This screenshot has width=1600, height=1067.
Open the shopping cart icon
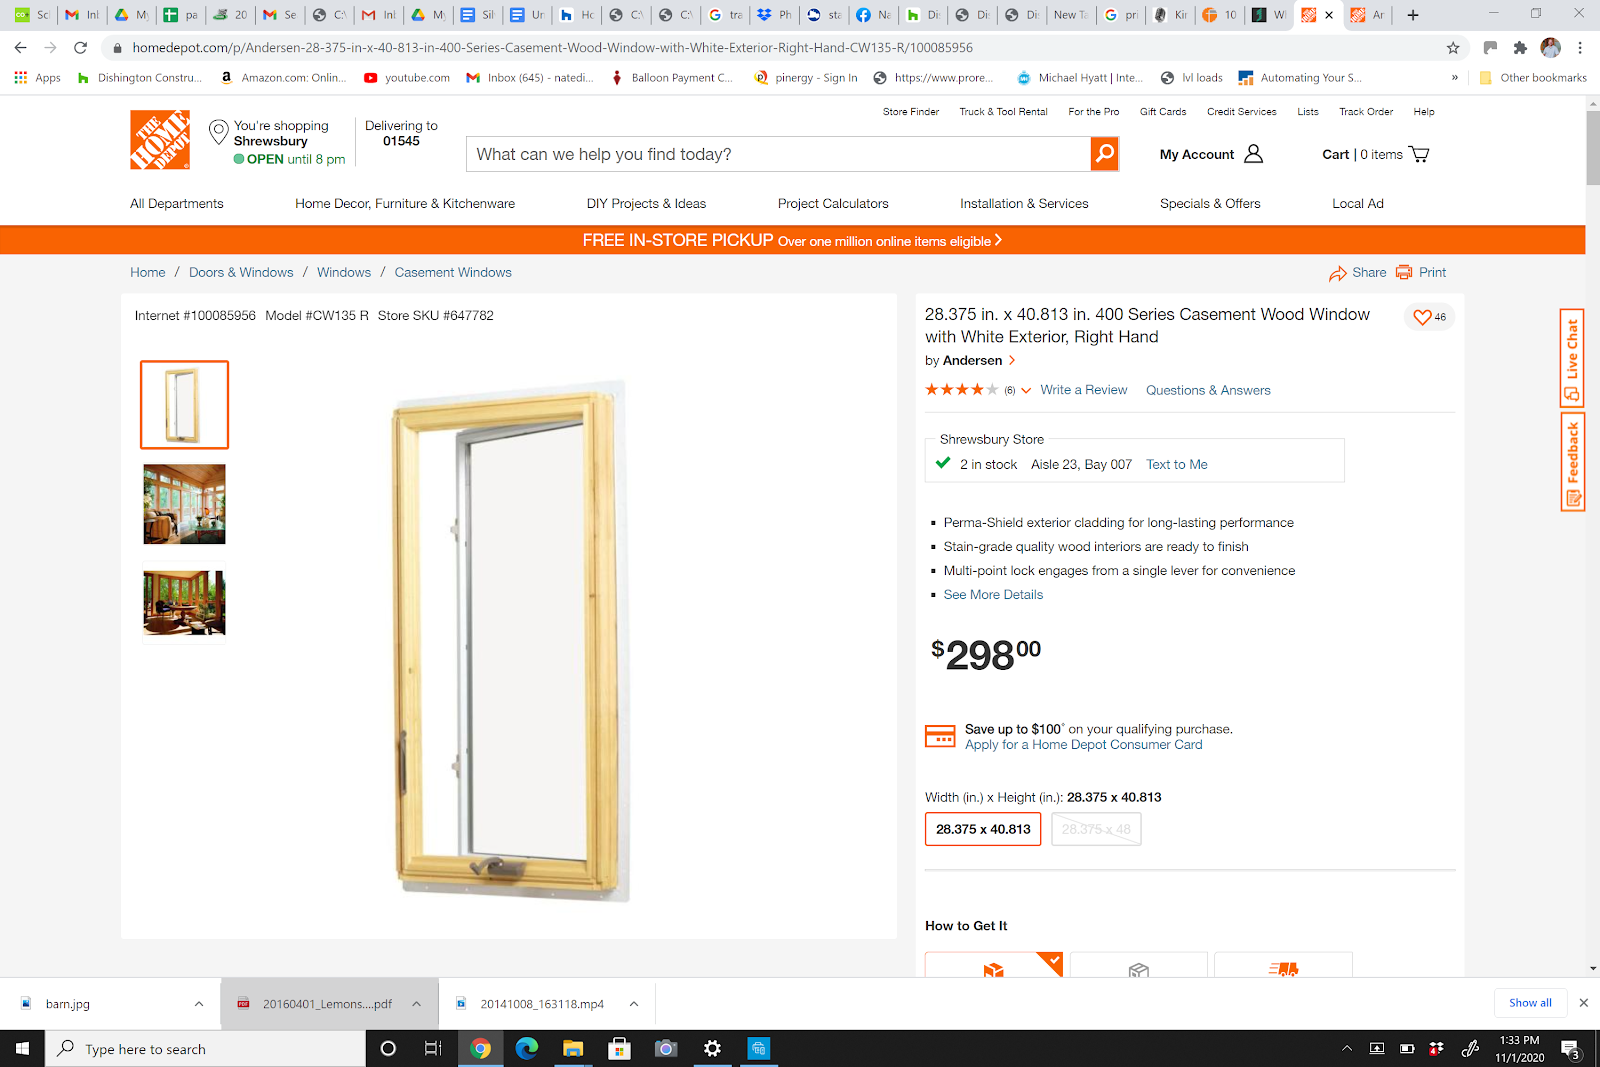tap(1418, 154)
